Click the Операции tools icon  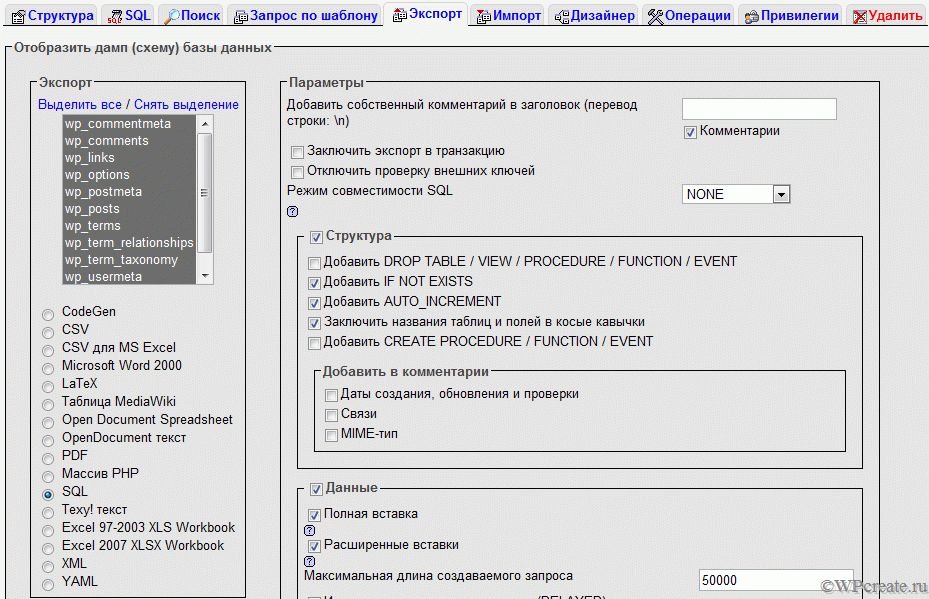click(655, 17)
